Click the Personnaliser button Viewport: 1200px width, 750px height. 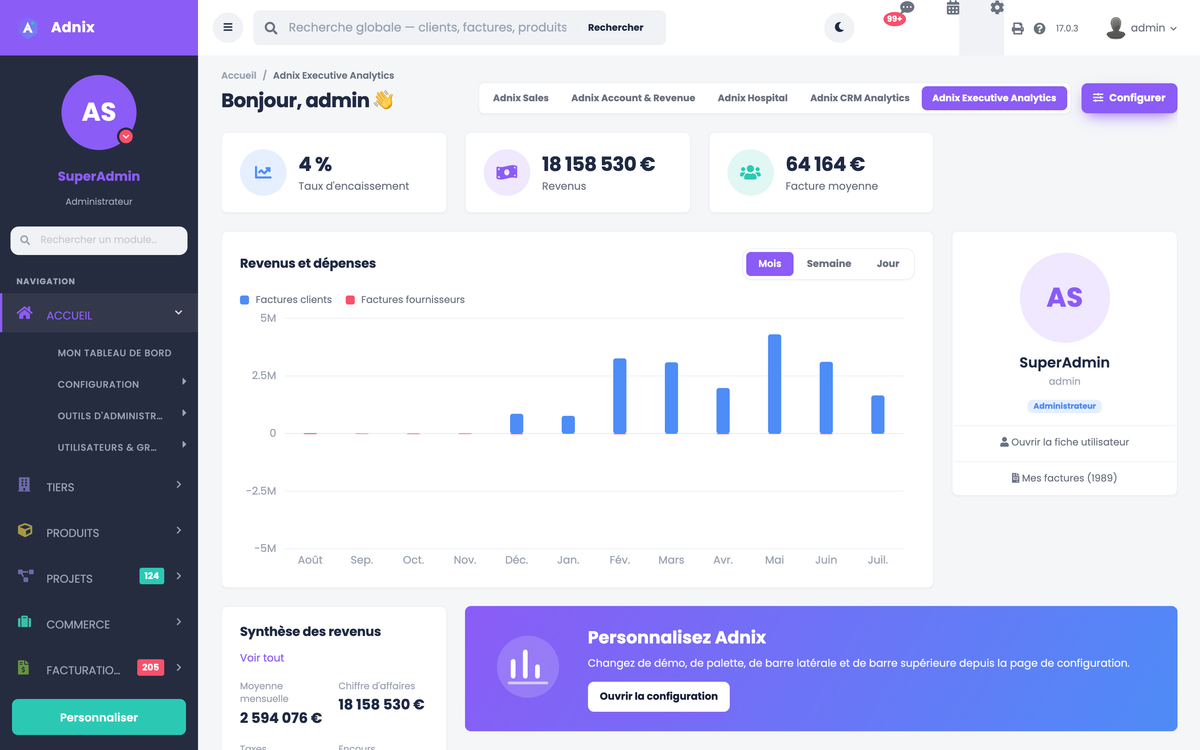pos(99,717)
